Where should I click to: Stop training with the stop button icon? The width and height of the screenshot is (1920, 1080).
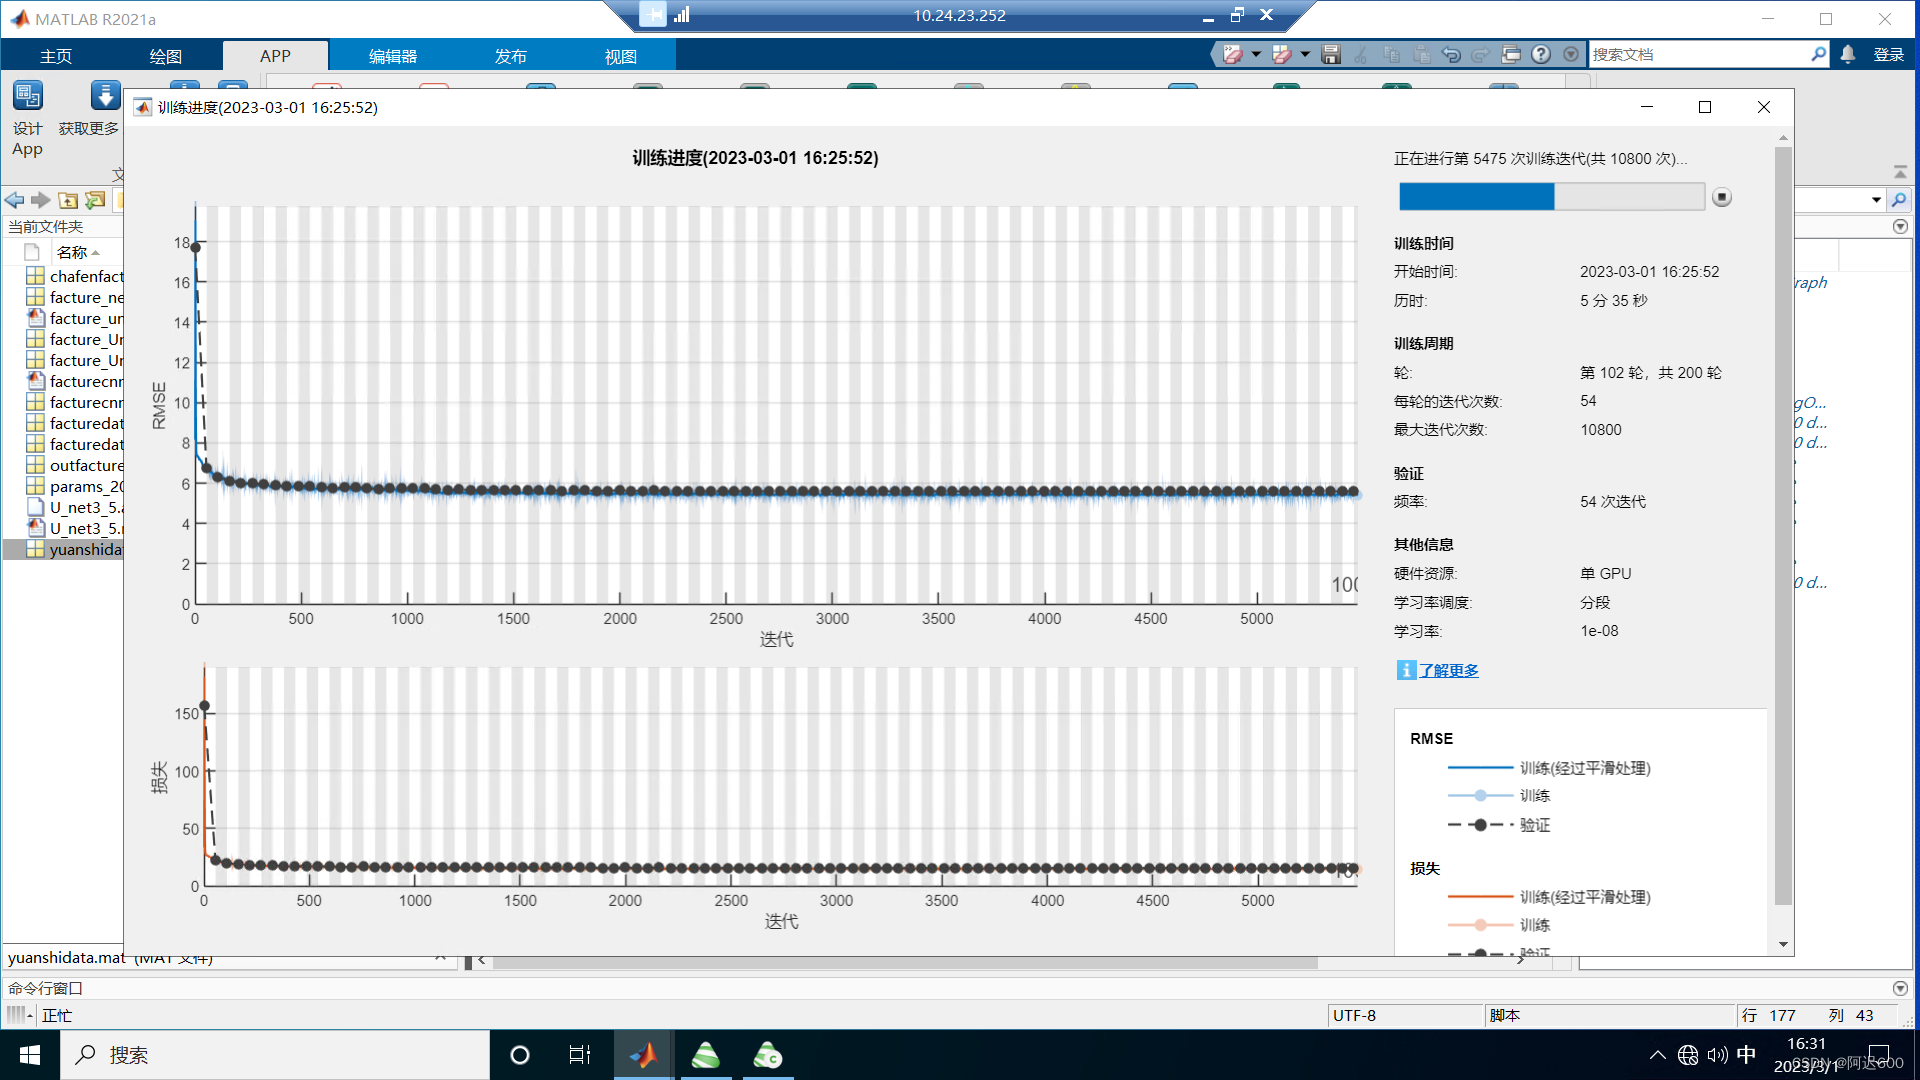coord(1722,197)
